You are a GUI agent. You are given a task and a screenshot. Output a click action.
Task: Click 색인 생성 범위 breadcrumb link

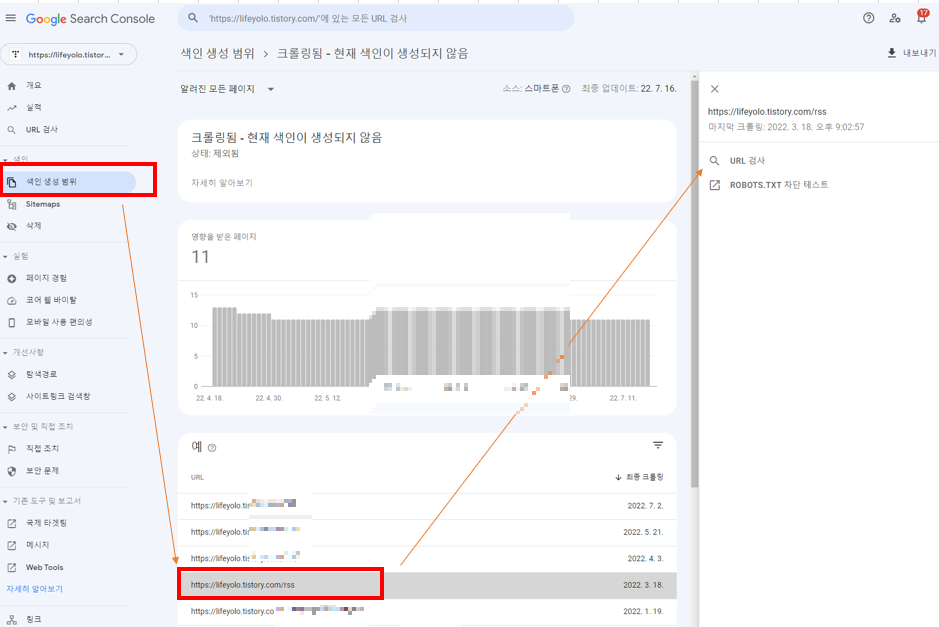click(x=217, y=53)
